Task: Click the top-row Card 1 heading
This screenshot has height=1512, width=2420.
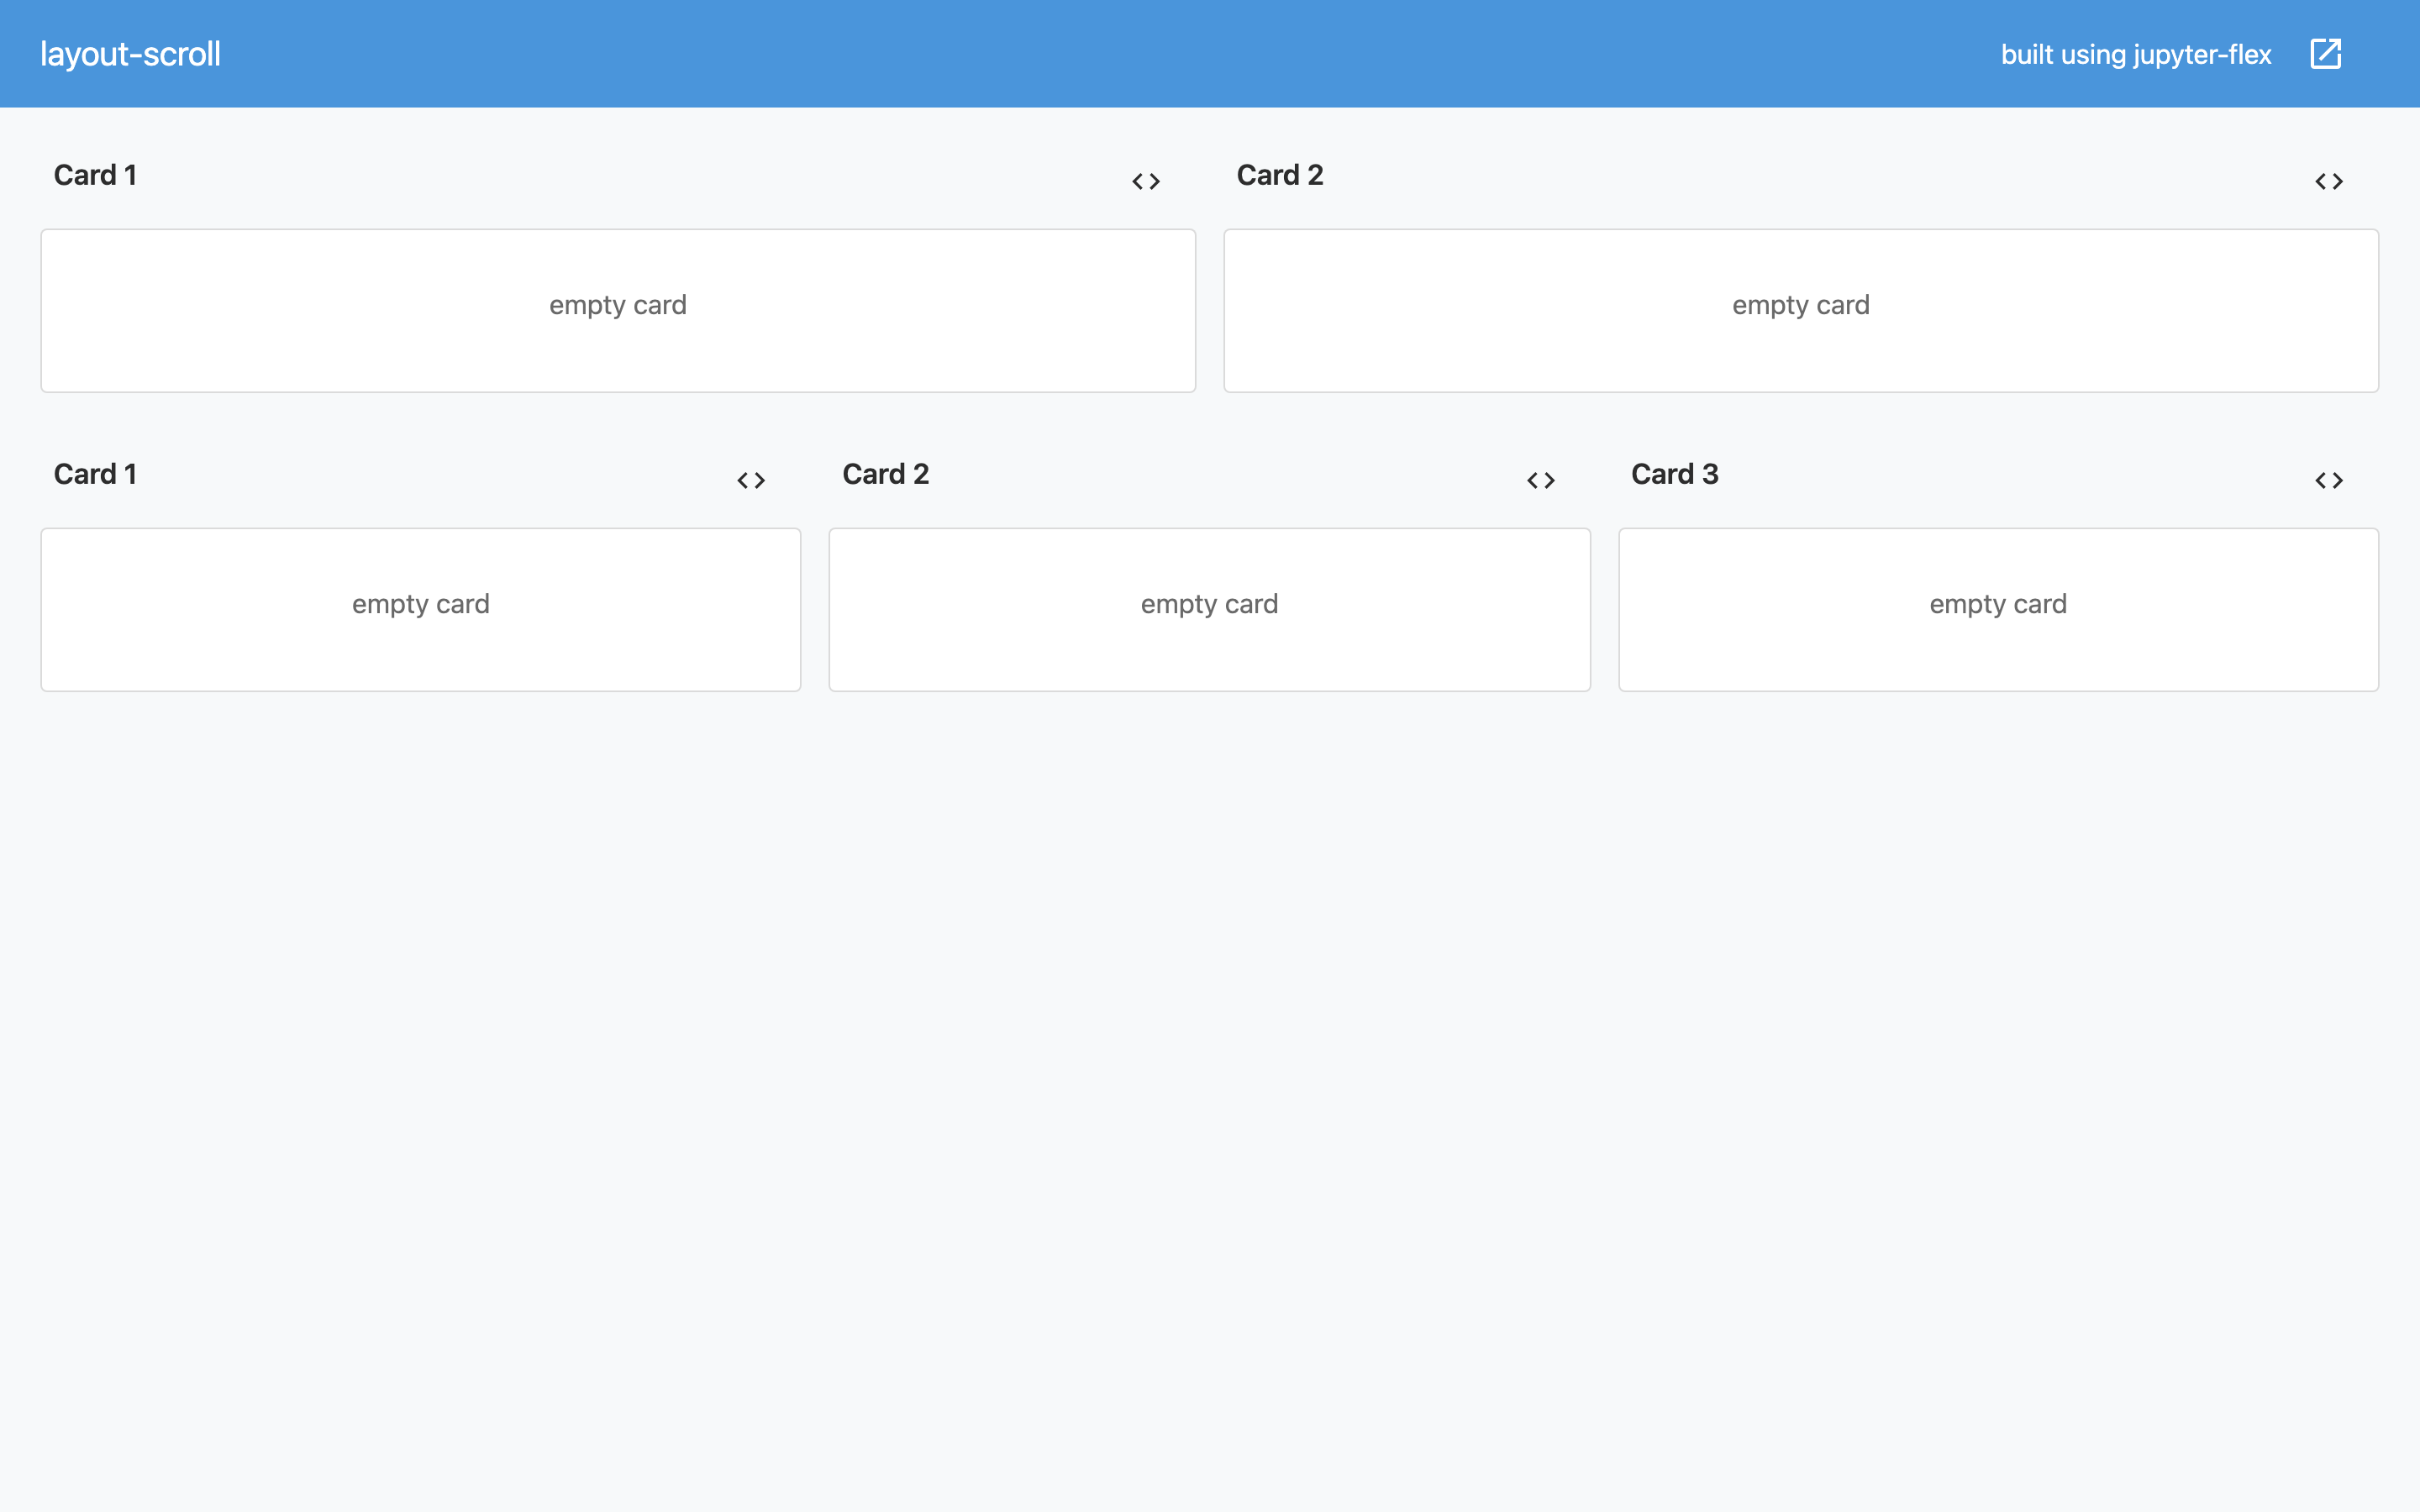Action: tap(95, 175)
